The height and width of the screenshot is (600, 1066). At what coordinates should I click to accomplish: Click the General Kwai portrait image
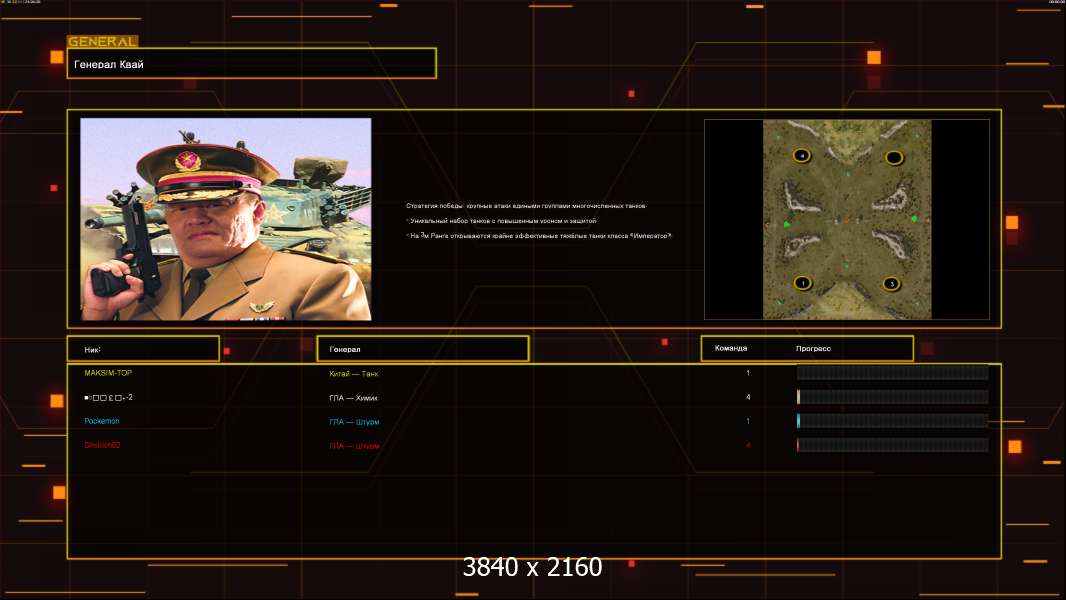tap(226, 219)
